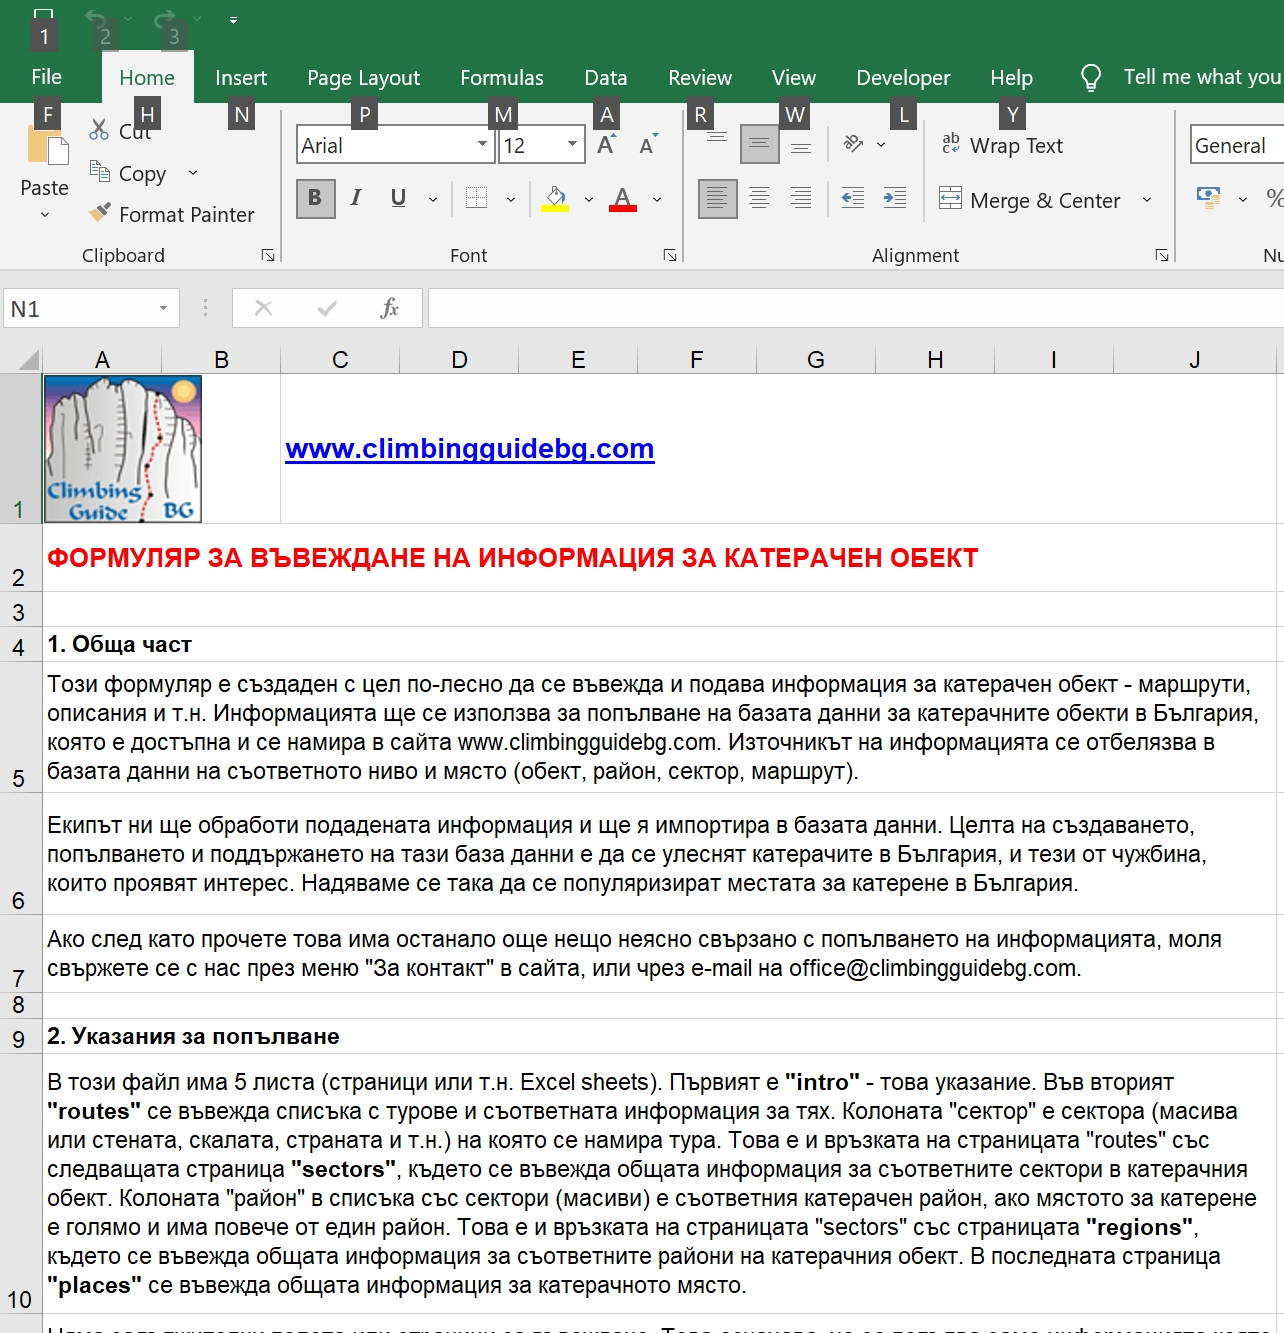Expand the Copy options arrow

[x=193, y=173]
